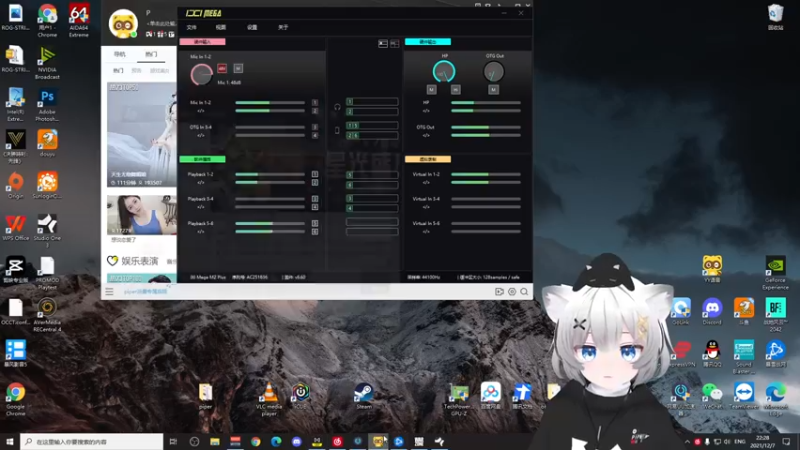The height and width of the screenshot is (450, 800).
Task: Click the settings icon in YY bottom bar
Action: click(x=512, y=291)
